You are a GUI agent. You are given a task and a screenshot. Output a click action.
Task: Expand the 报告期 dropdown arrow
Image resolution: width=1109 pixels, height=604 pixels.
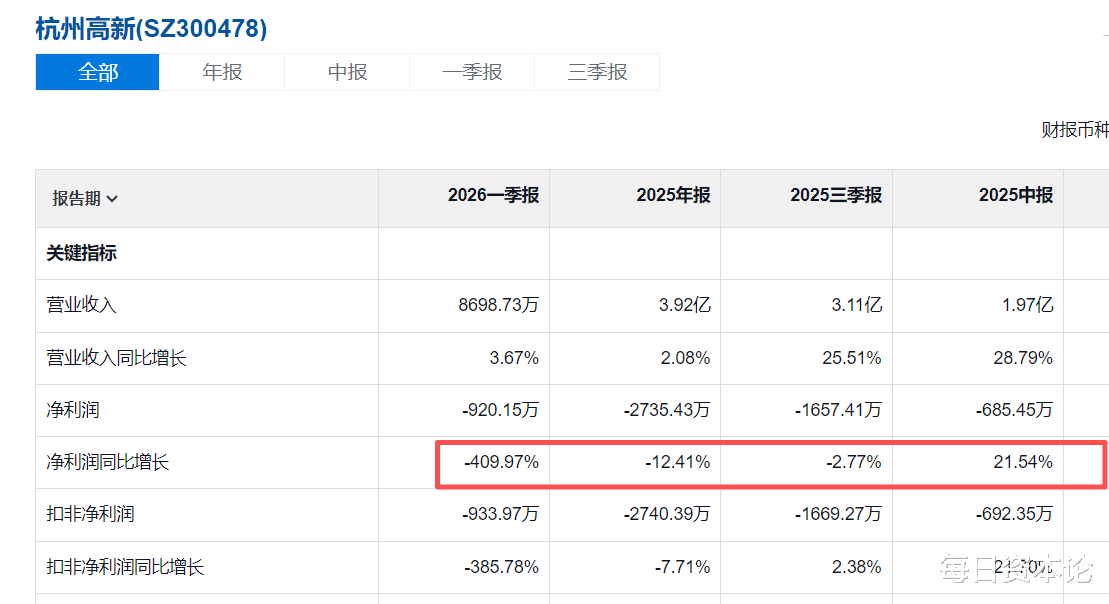112,199
